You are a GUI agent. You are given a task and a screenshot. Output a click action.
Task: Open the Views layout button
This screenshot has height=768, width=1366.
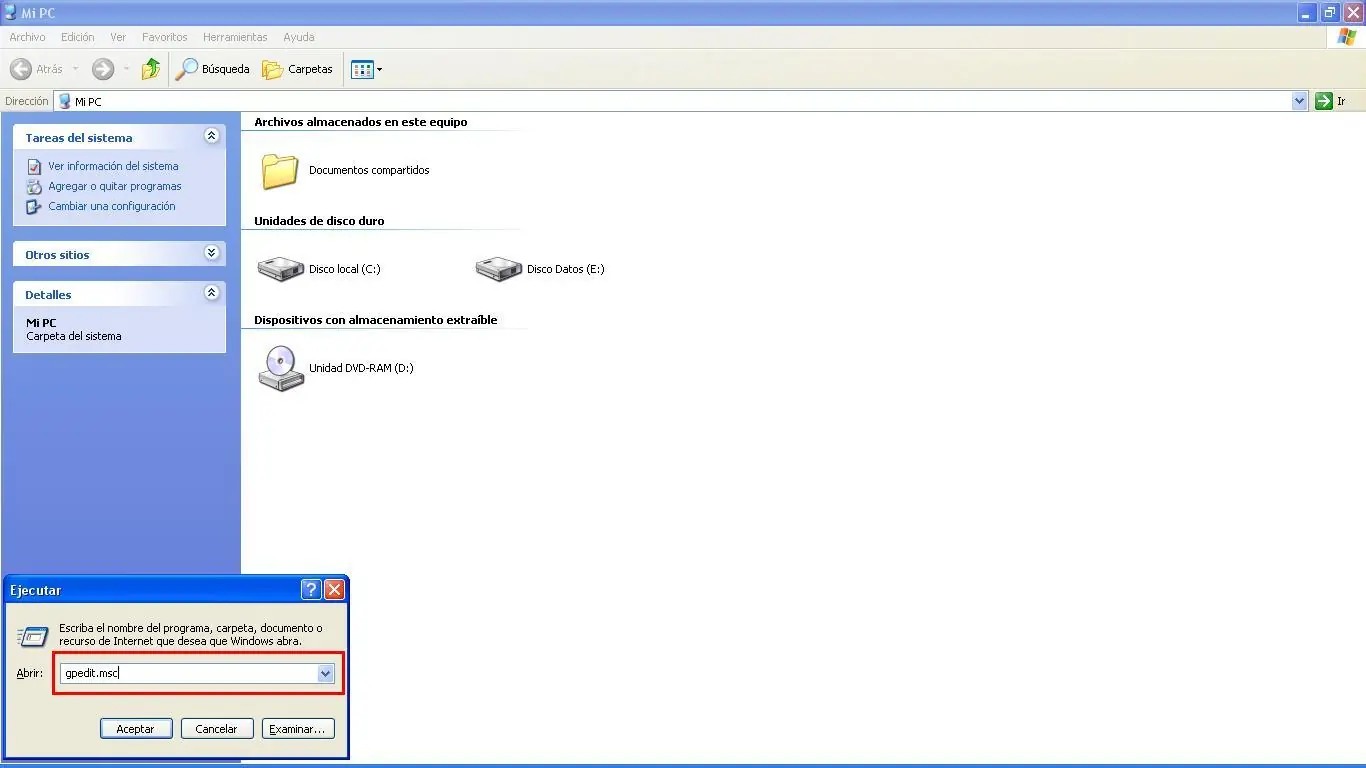[x=362, y=69]
